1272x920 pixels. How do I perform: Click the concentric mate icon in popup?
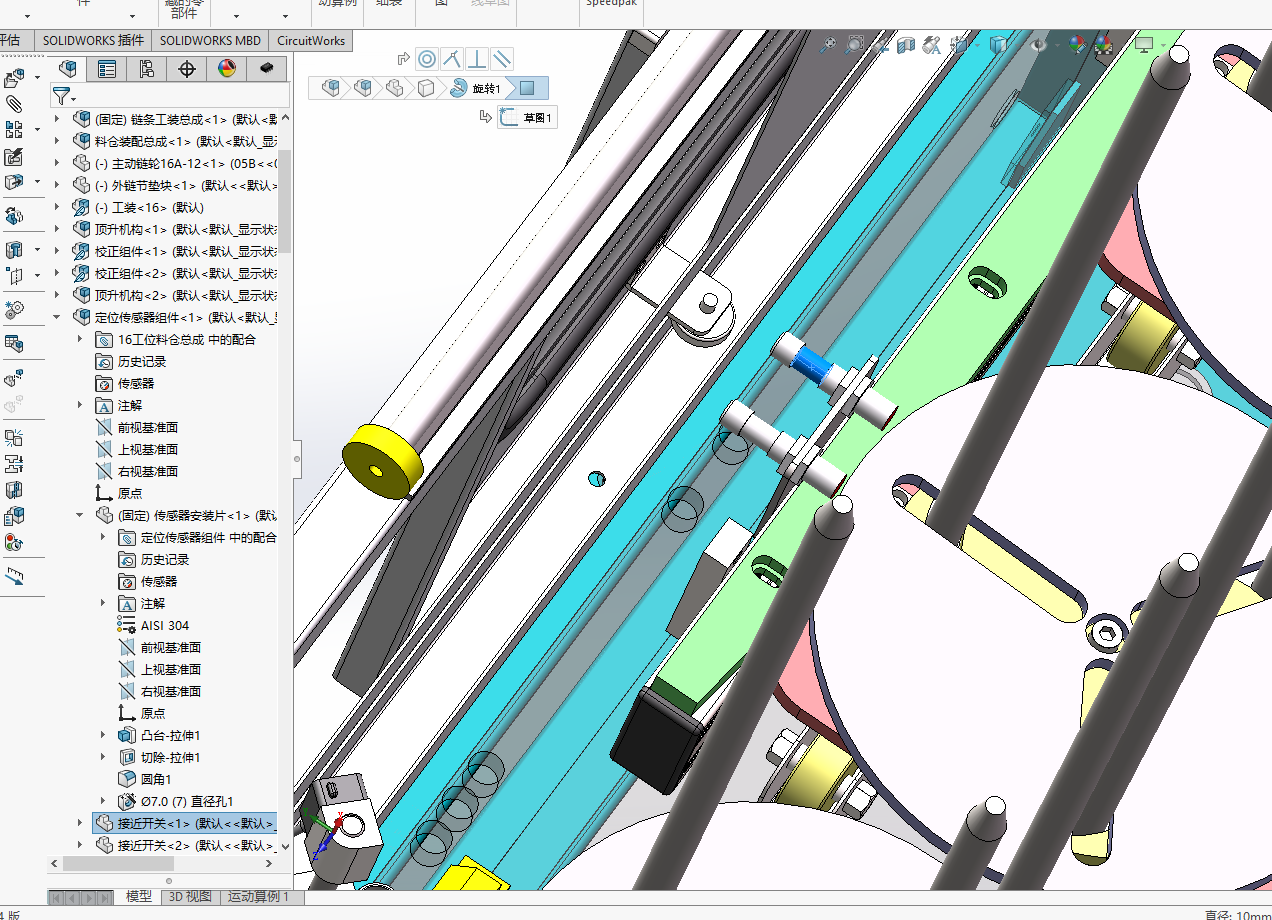(427, 58)
